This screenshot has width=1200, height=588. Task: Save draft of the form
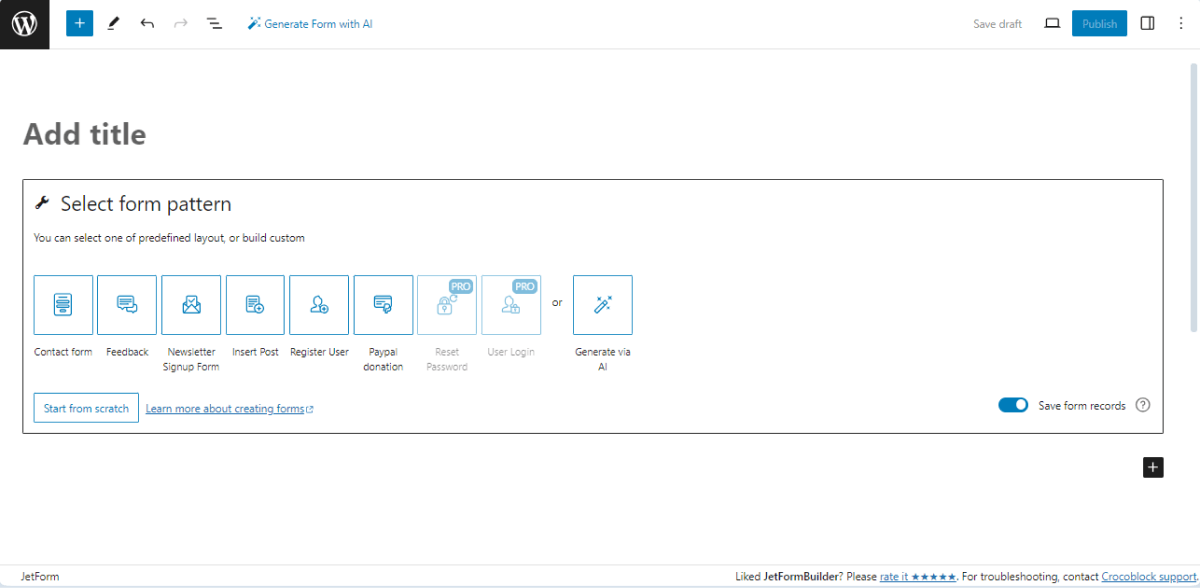pos(997,24)
